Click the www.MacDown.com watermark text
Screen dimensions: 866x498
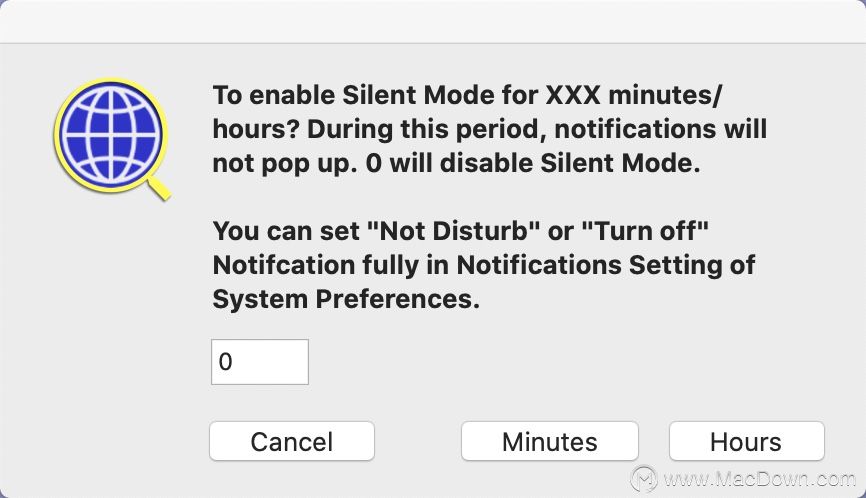757,479
